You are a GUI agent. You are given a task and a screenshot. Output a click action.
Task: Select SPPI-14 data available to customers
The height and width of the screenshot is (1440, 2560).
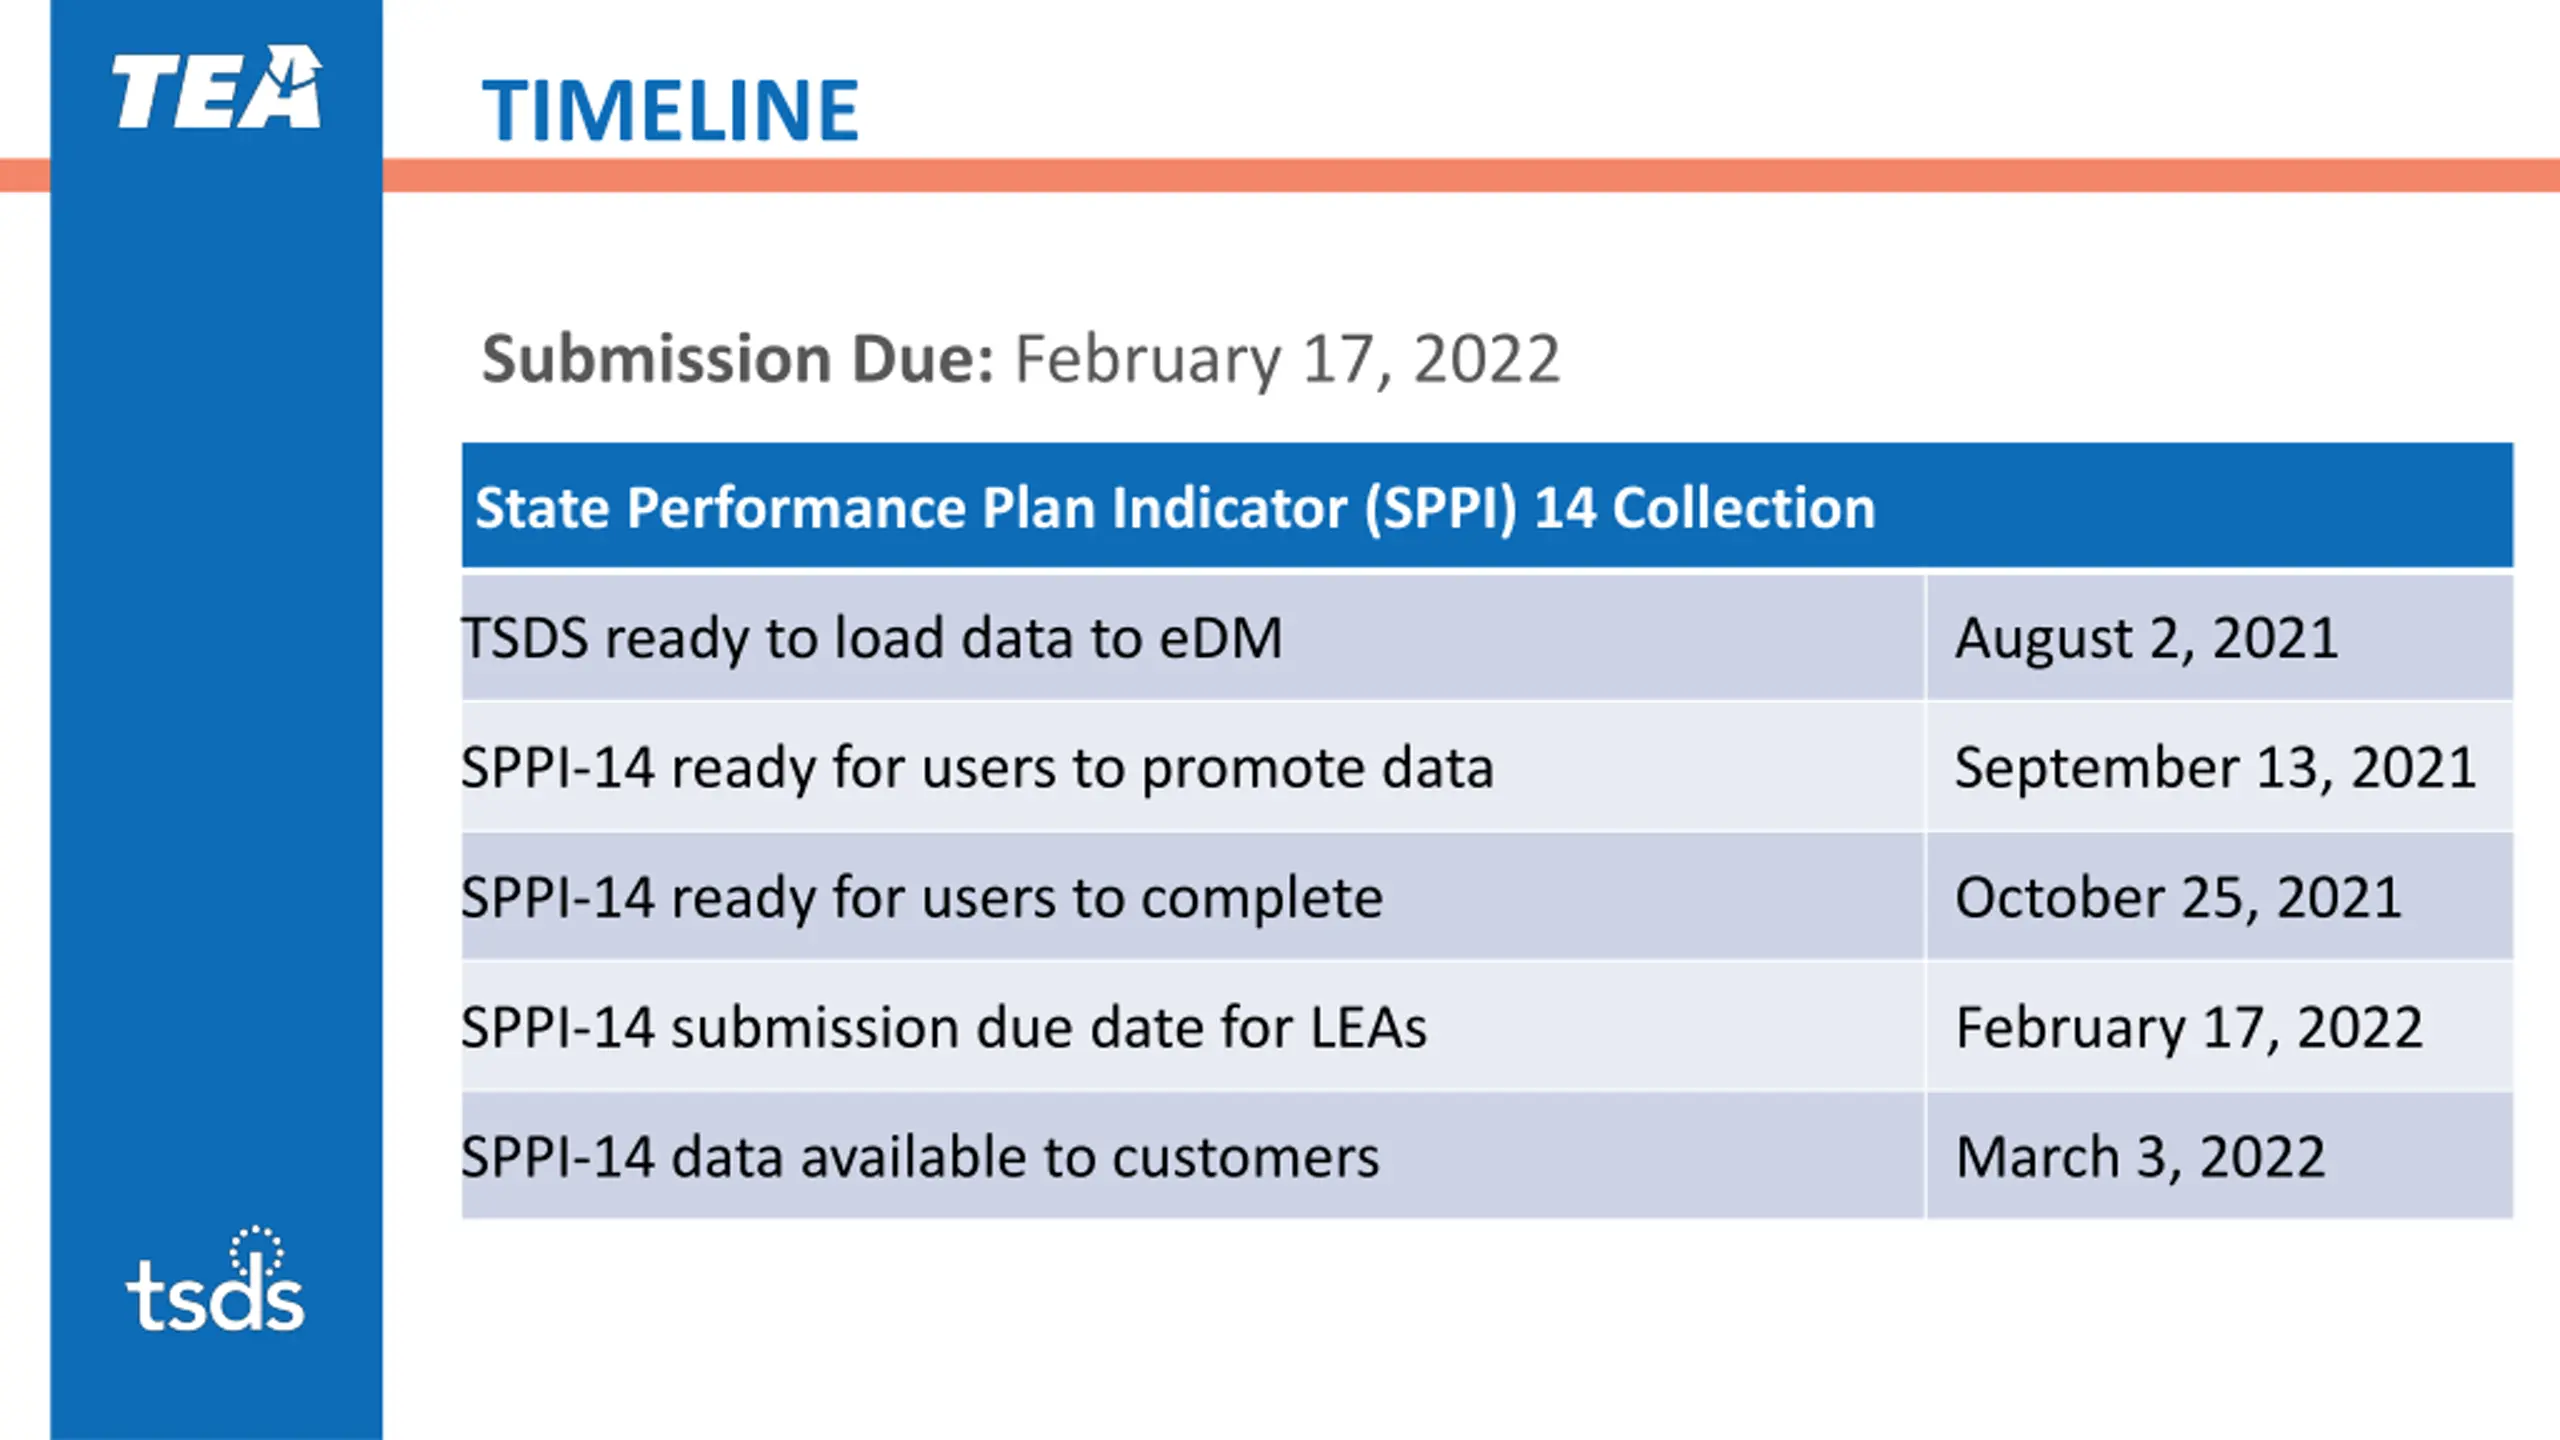click(x=919, y=1157)
